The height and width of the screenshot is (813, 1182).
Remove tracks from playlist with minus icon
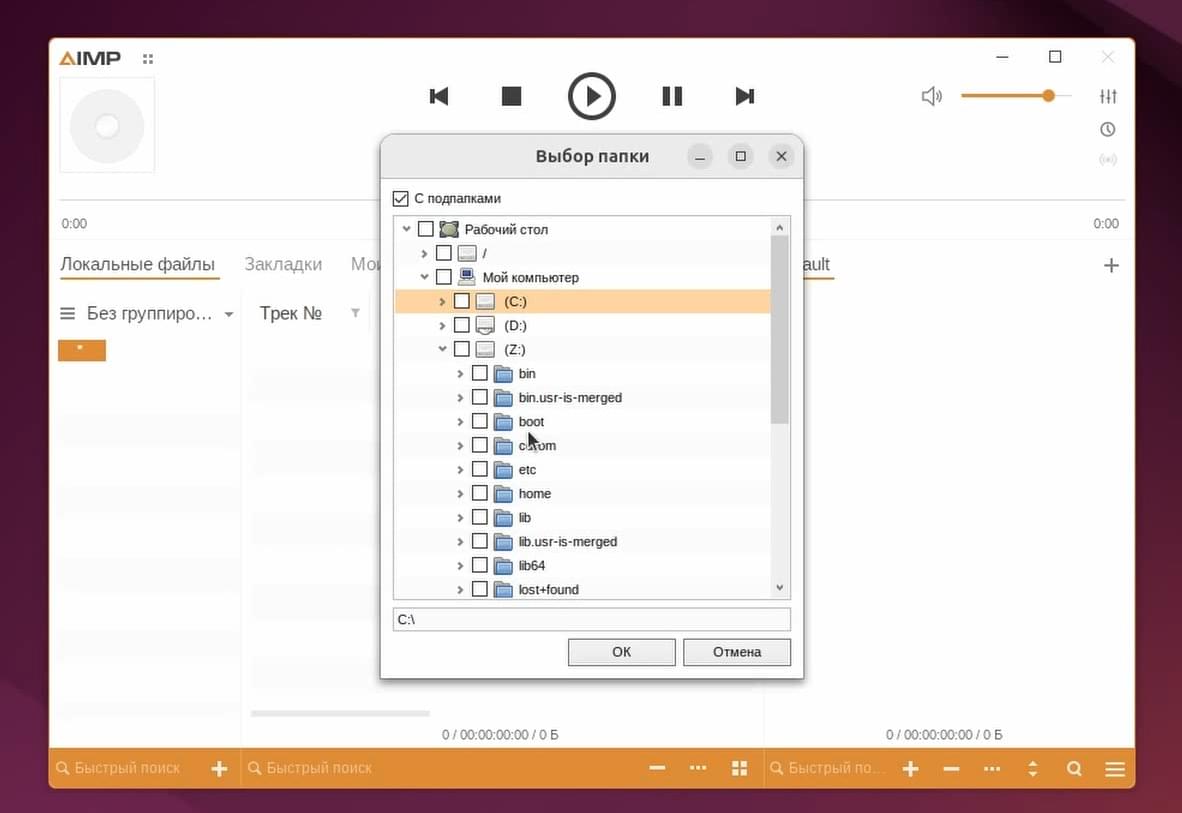[x=951, y=769]
